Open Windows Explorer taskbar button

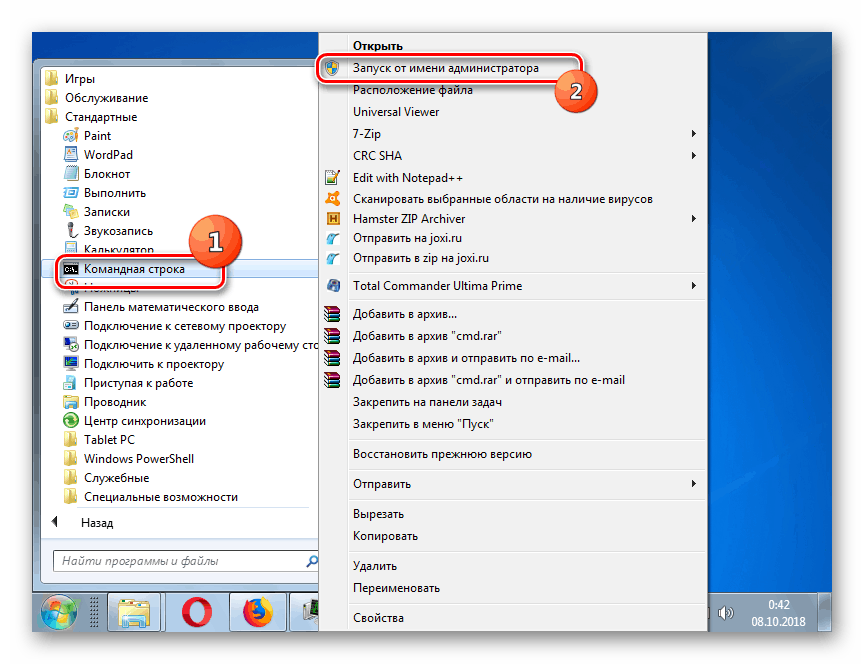tap(134, 612)
